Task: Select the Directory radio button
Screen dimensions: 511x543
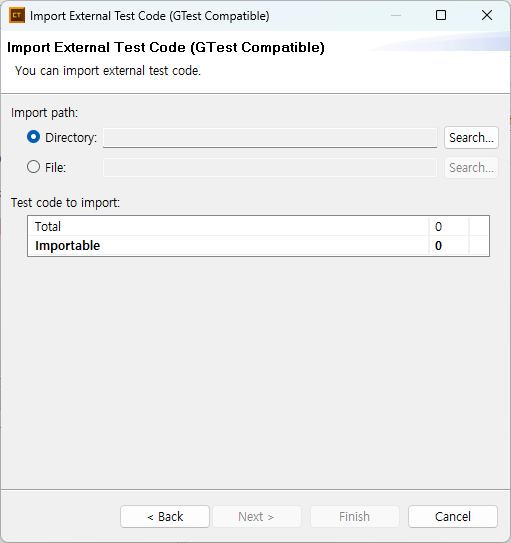Action: click(x=34, y=137)
